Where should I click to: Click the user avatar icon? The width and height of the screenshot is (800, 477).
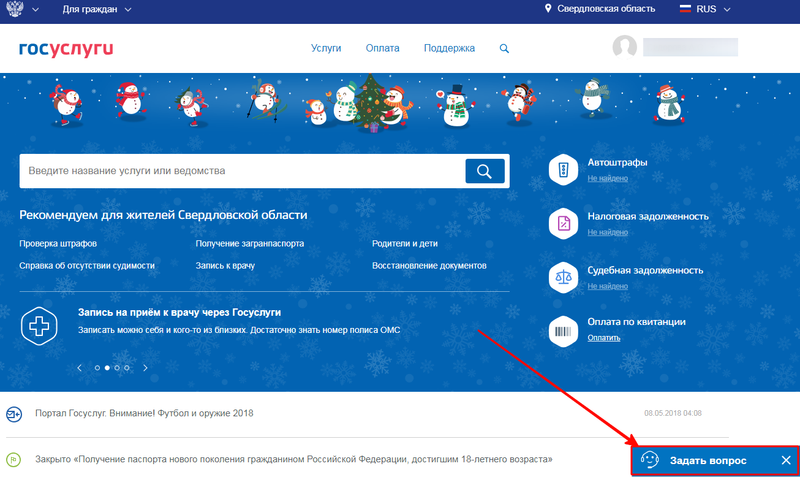point(624,47)
